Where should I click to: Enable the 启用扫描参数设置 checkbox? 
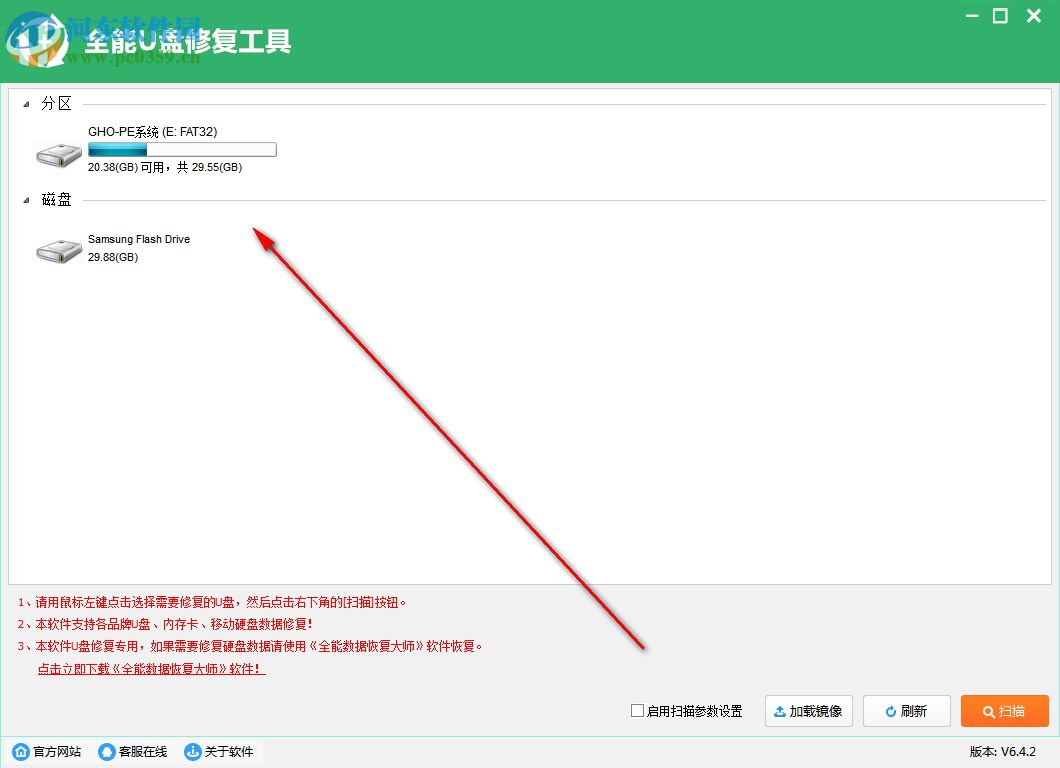(x=636, y=711)
